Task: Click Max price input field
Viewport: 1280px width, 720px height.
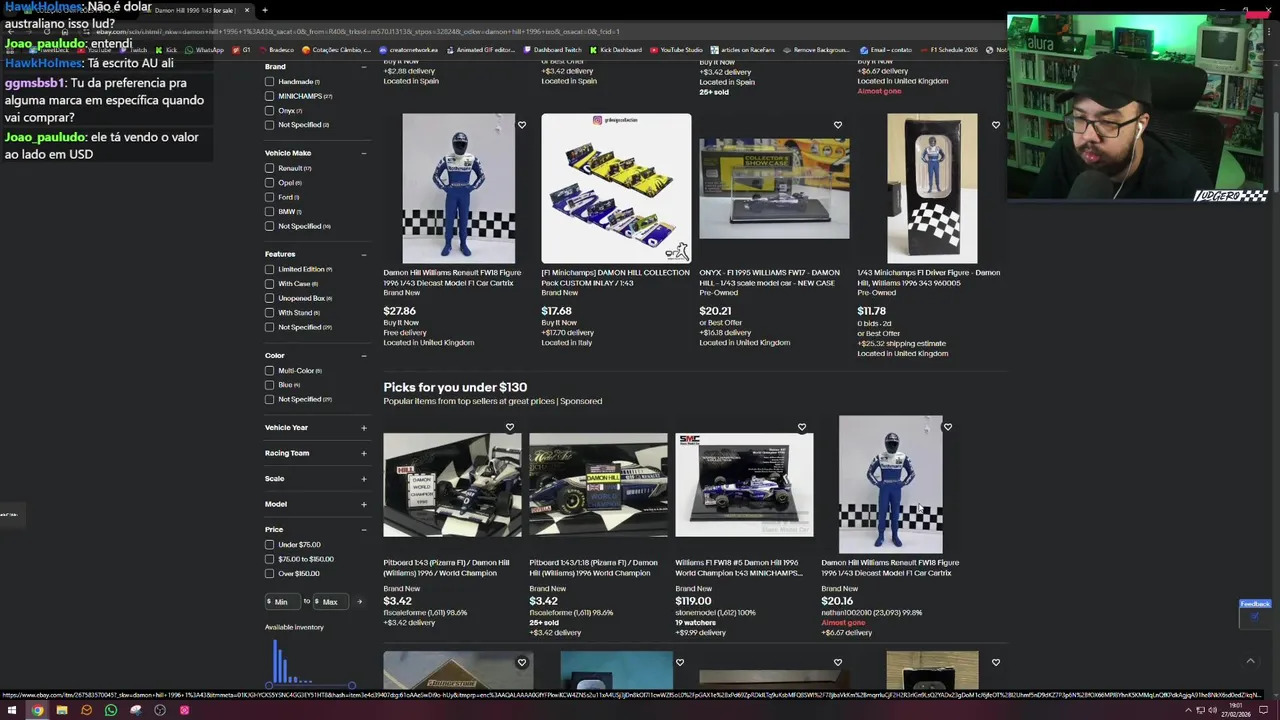Action: click(x=332, y=602)
